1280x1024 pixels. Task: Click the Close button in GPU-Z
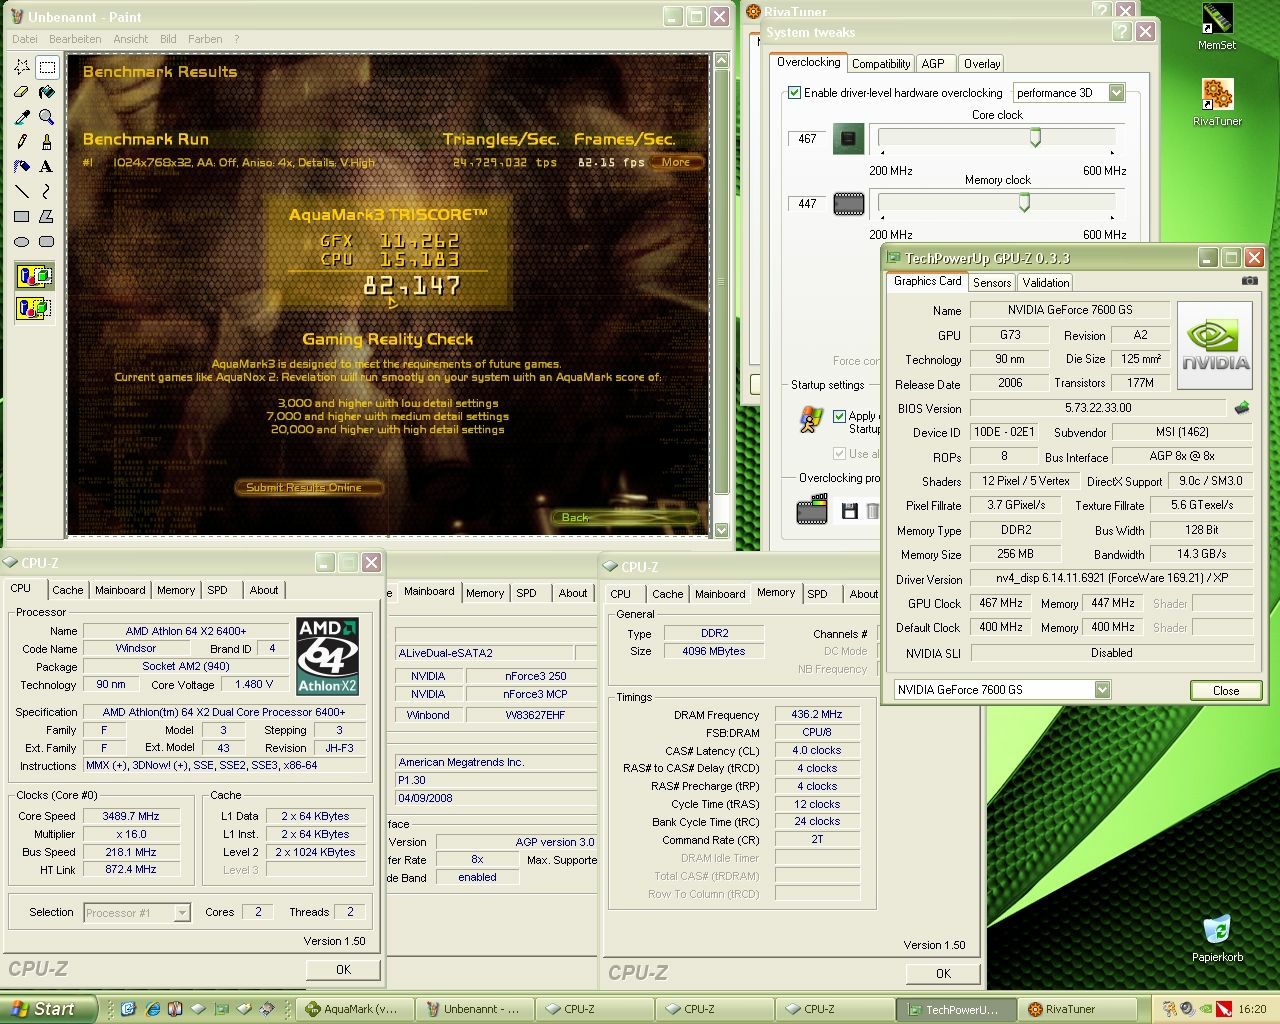coord(1226,690)
